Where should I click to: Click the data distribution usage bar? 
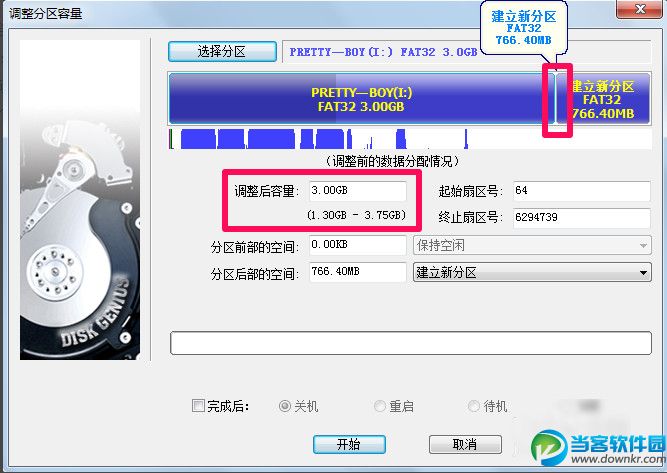click(x=410, y=139)
